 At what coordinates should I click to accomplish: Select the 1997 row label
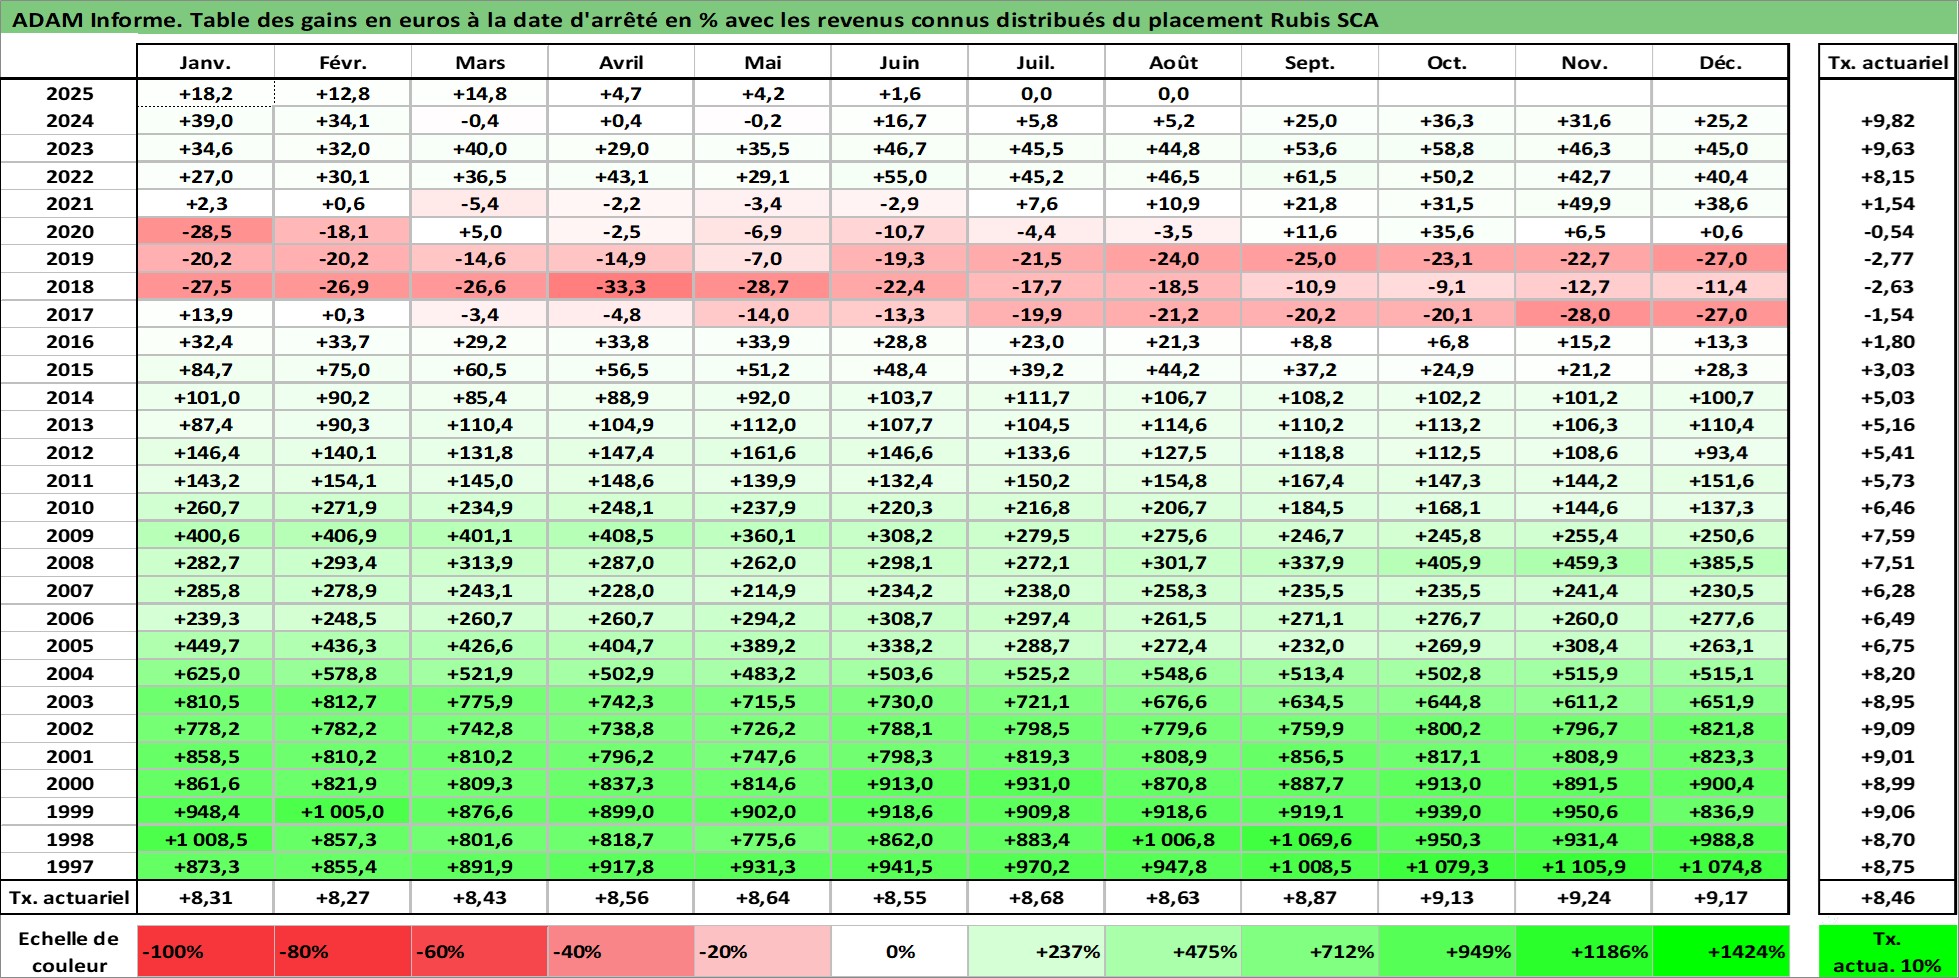click(69, 867)
